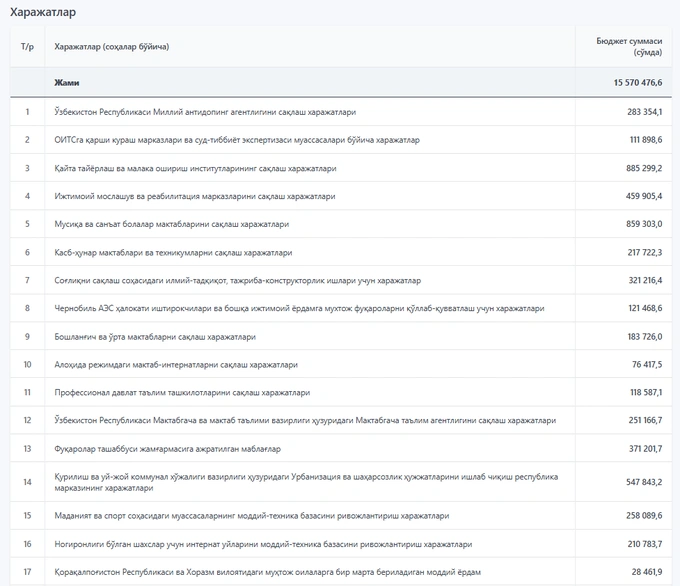Select the Ногиронлиги бўлган шахслар интернат уйлари row
The image size is (680, 586).
coord(262,544)
